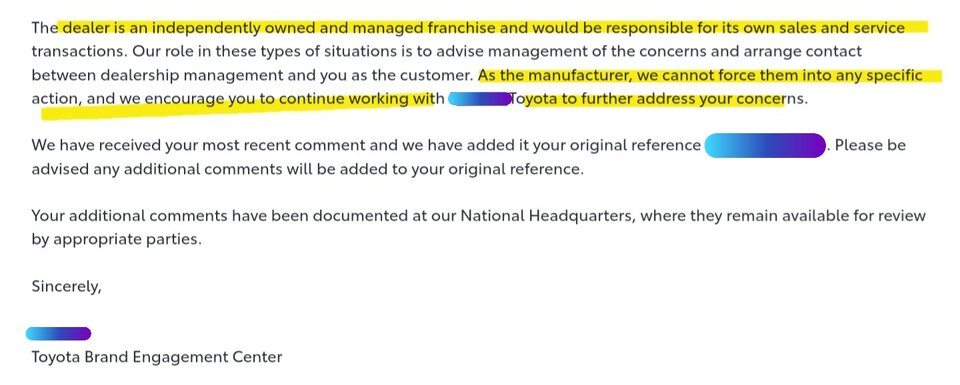
Task: Click the words 'Please be' after reference
Action: coord(870,146)
